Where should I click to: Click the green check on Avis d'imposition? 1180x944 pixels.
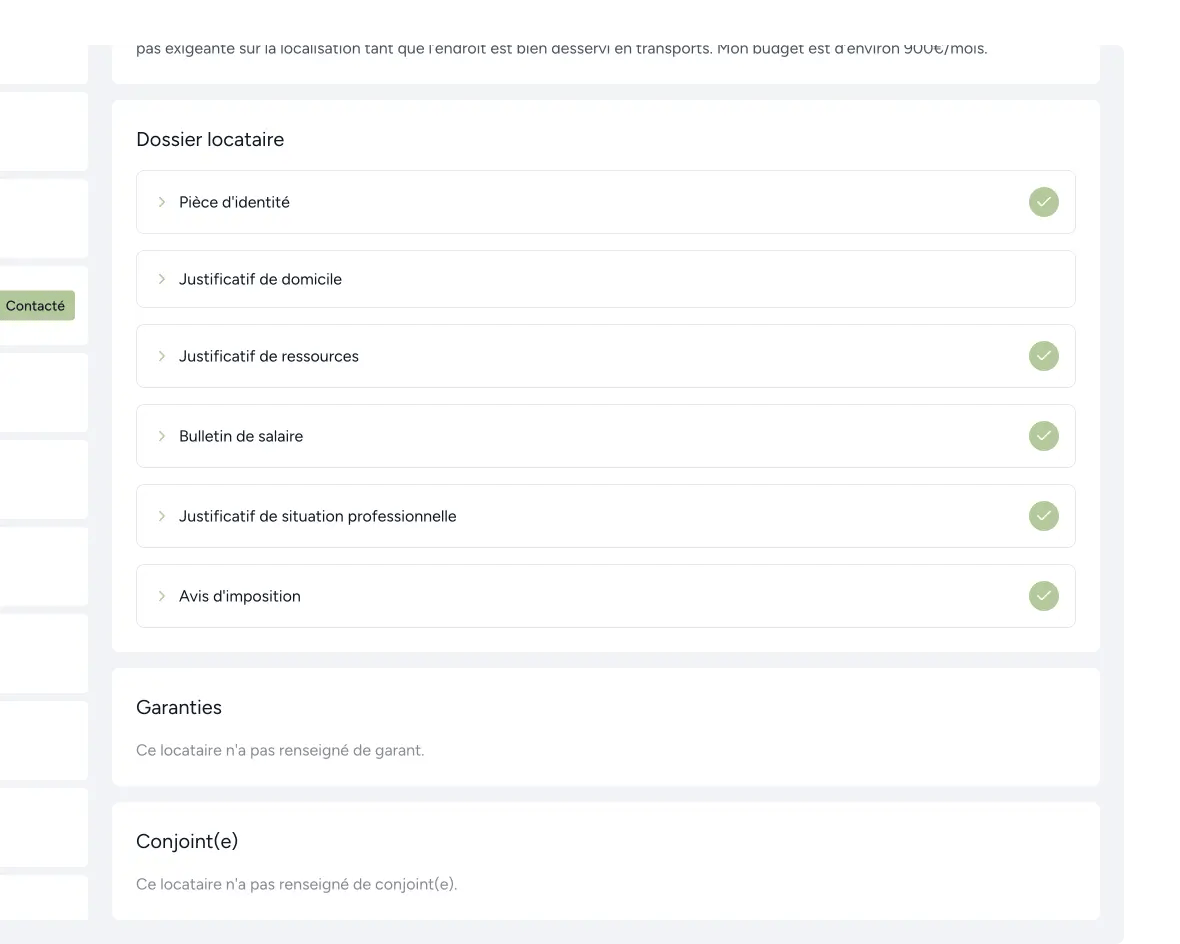click(1043, 595)
